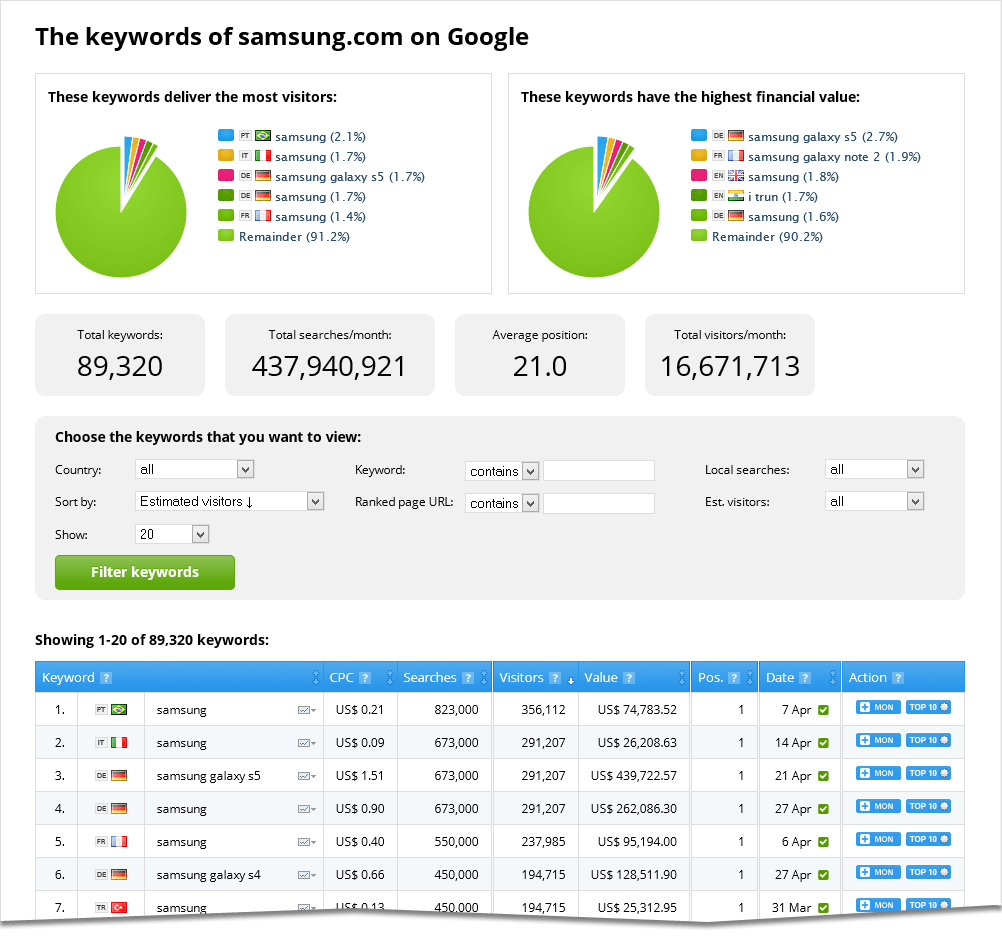The image size is (1002, 939).
Task: Open the Est. visitors dropdown
Action: coord(874,501)
